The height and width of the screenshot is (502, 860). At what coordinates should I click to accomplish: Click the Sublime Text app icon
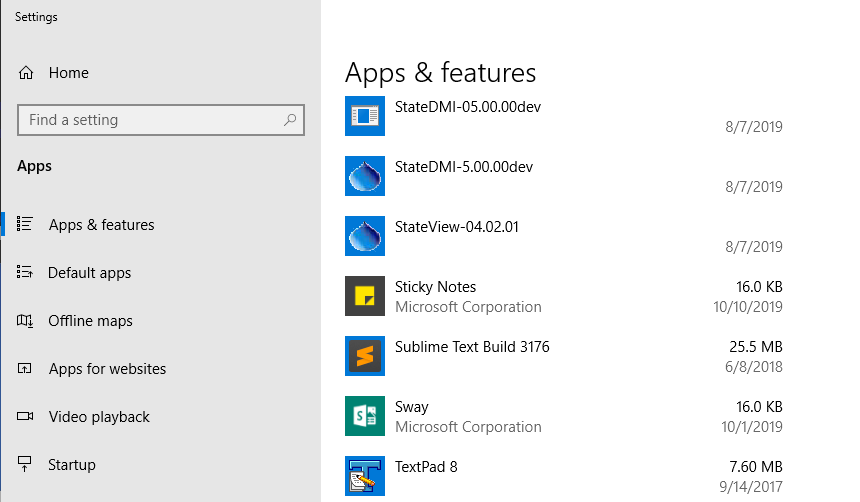(365, 356)
